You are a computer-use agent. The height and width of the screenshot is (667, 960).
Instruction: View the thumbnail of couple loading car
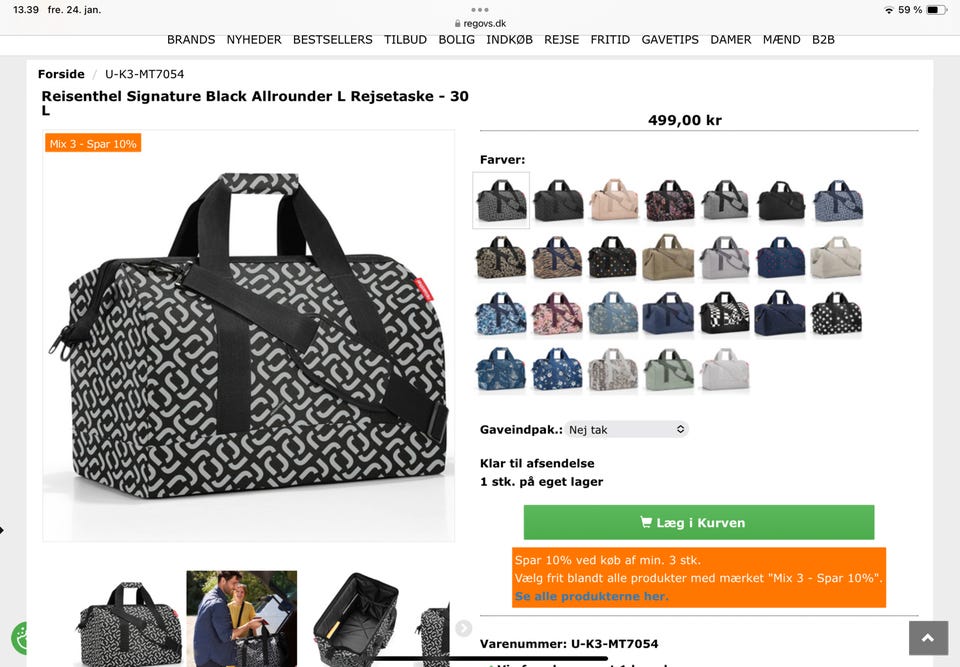point(241,619)
